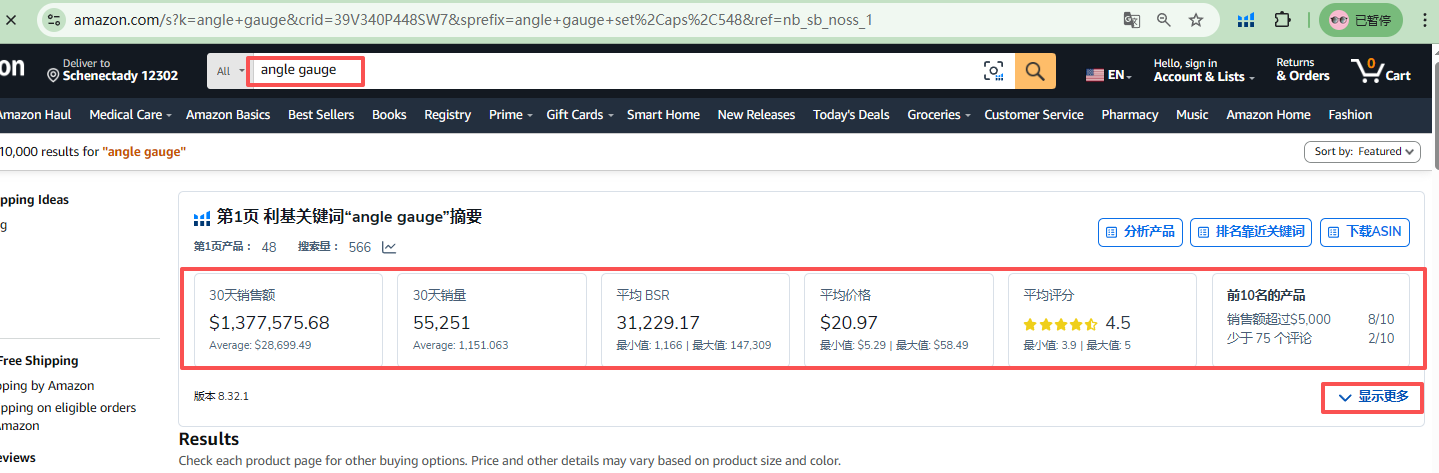Click the 下载ASIN button

[x=1364, y=232]
